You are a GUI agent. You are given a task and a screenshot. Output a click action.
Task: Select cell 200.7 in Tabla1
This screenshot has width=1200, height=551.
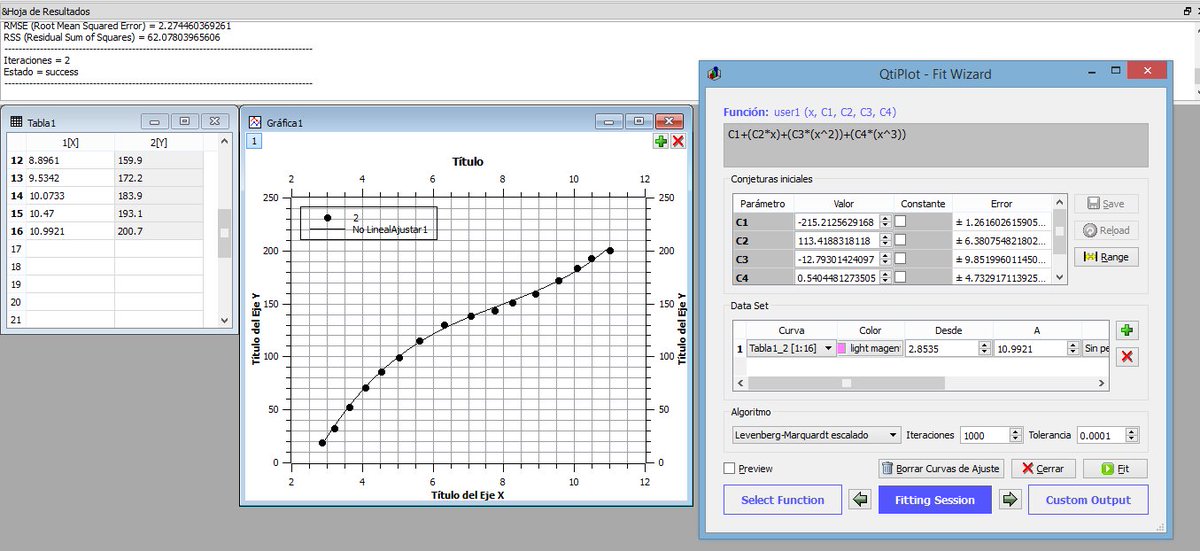tap(159, 232)
